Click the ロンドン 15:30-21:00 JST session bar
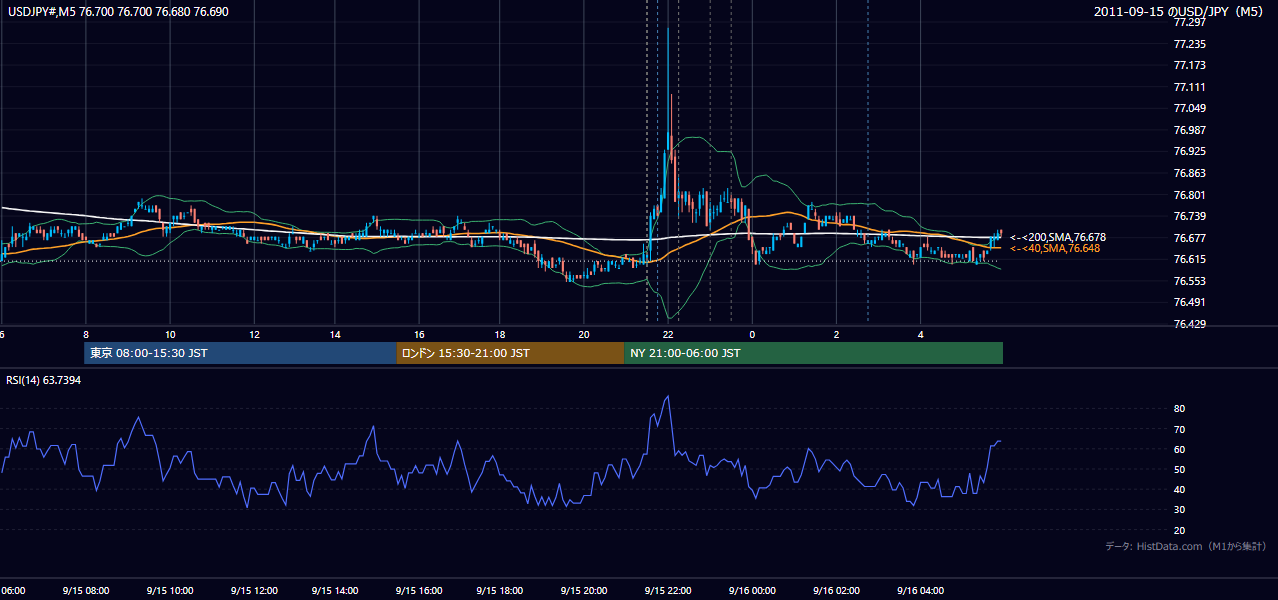This screenshot has width=1278, height=600. [x=510, y=353]
